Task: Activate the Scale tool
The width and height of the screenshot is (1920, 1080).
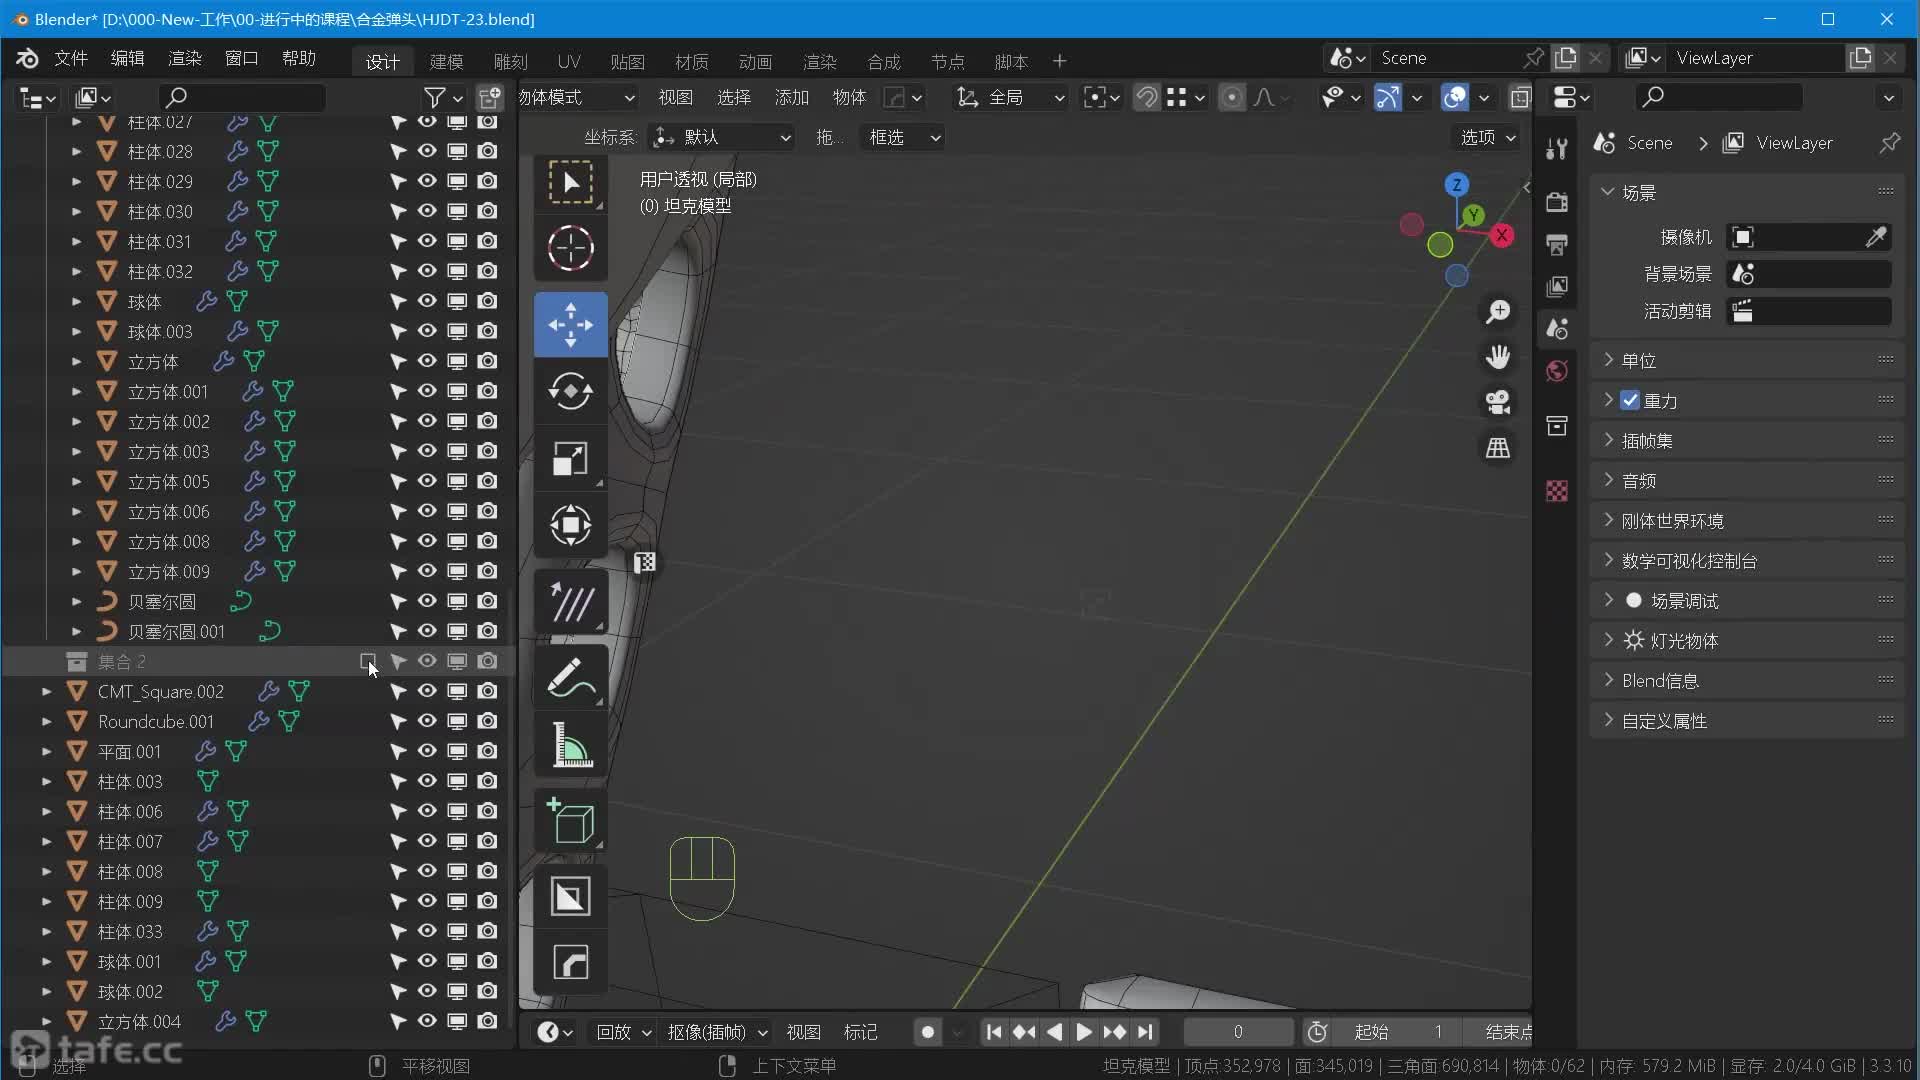Action: 570,458
